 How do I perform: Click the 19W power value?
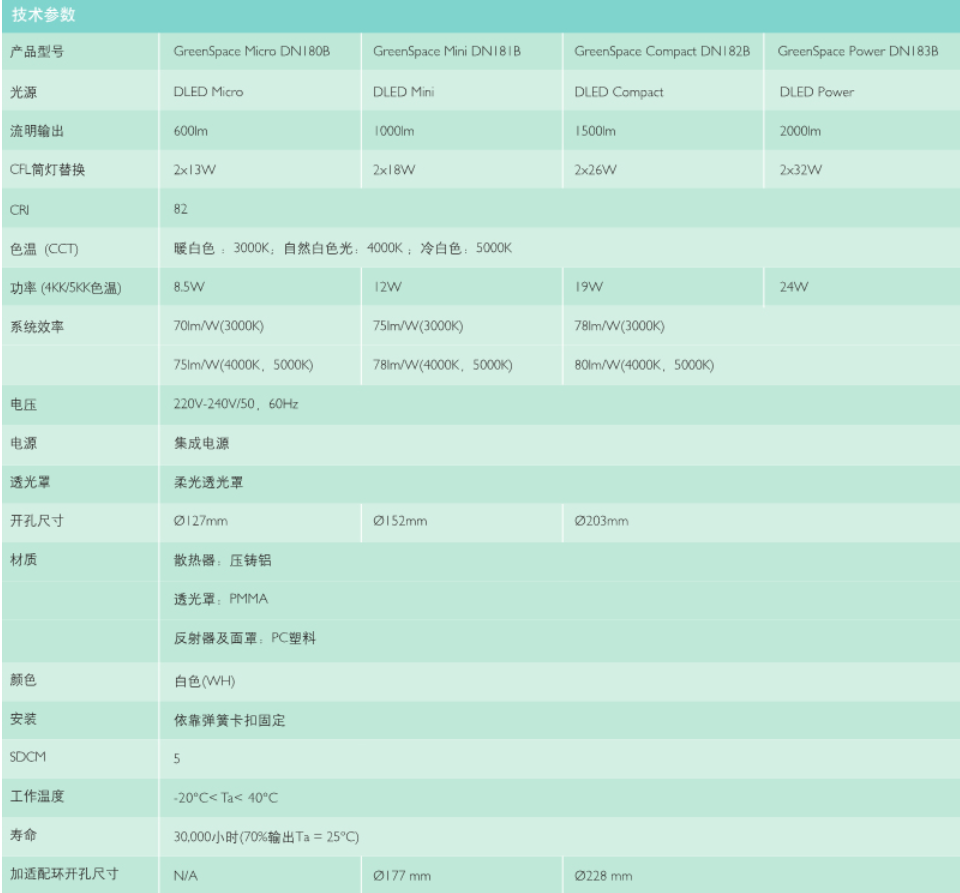click(588, 286)
